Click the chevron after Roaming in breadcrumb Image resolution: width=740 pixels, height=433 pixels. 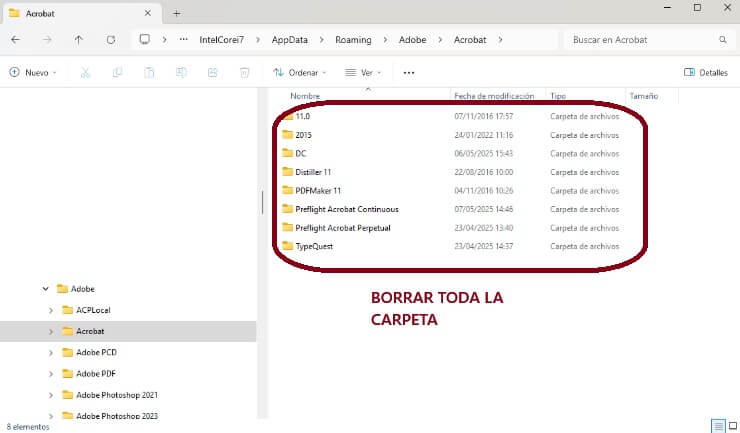click(385, 40)
